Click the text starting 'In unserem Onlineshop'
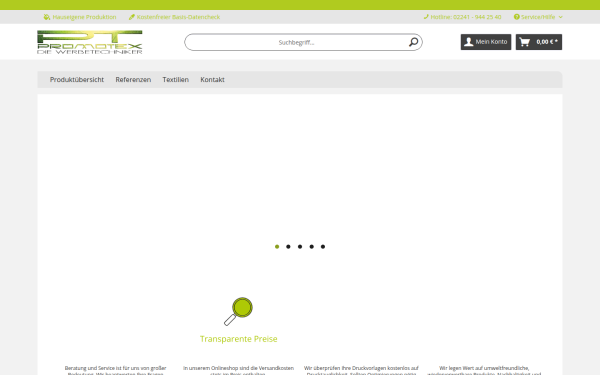 click(238, 370)
